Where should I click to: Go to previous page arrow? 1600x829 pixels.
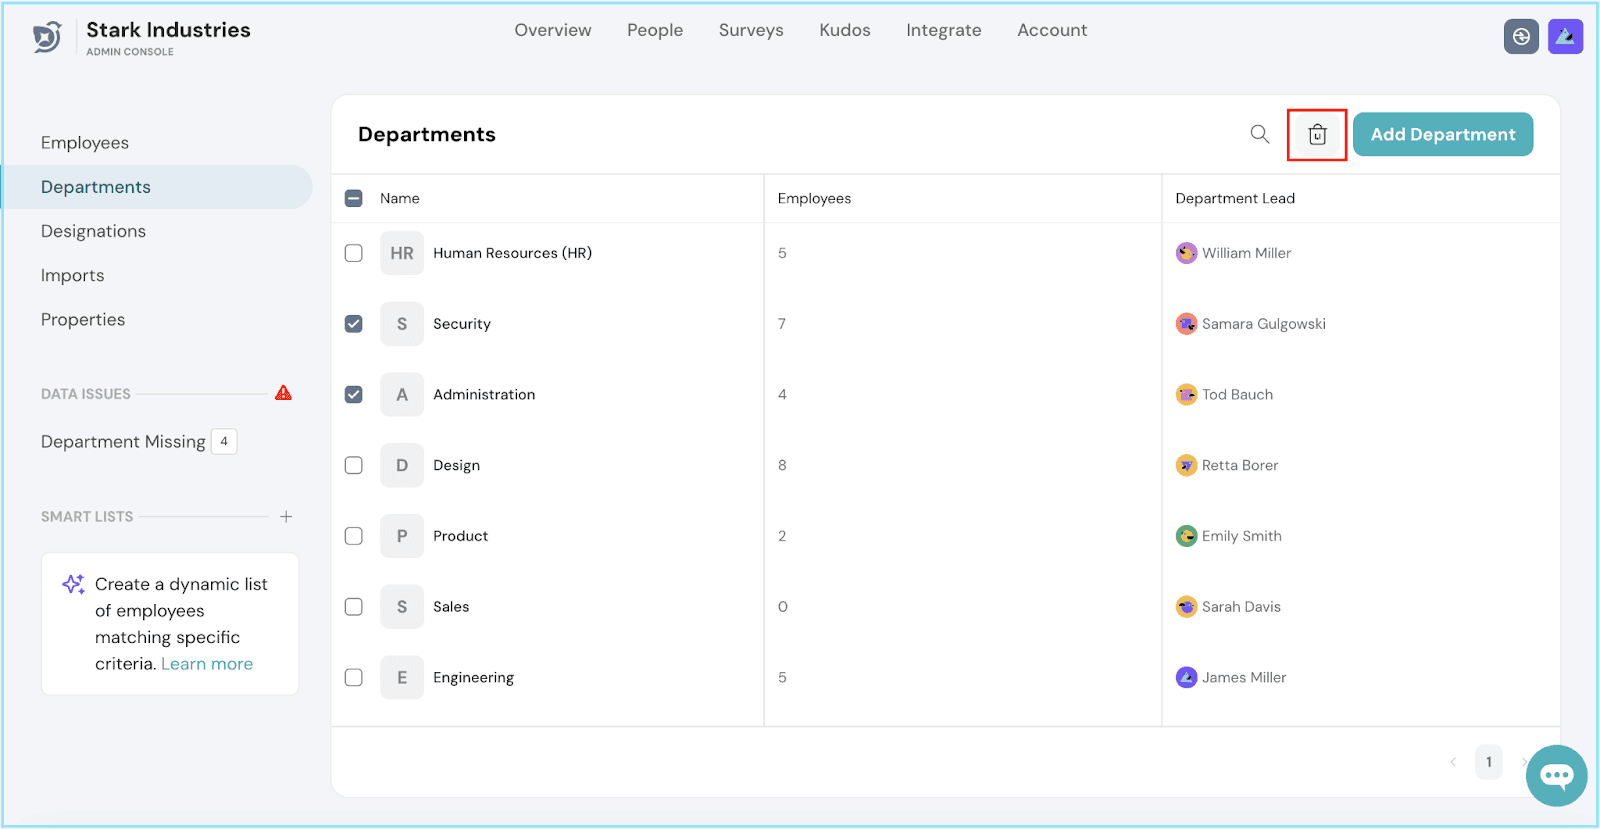(1453, 762)
